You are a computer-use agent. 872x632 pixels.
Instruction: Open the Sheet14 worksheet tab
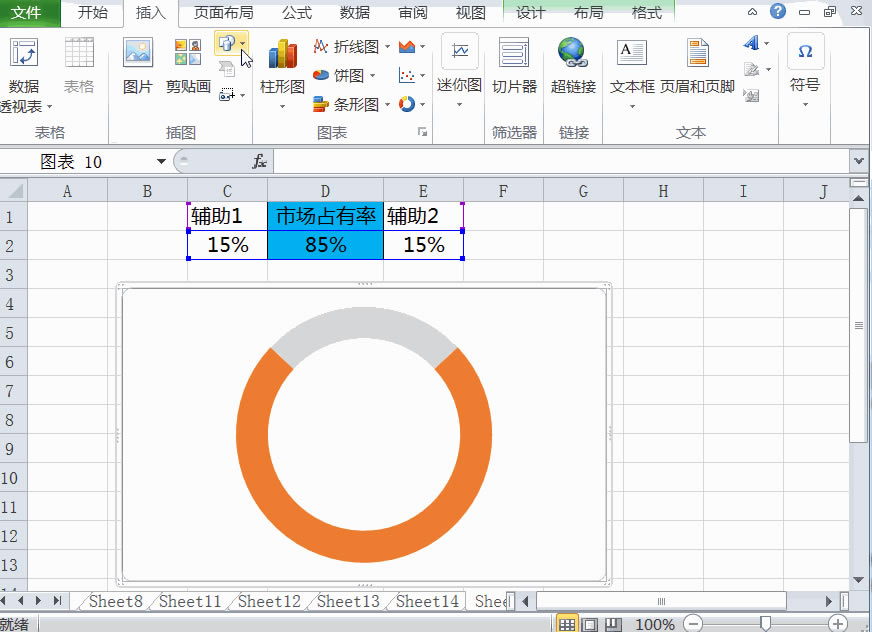click(427, 601)
